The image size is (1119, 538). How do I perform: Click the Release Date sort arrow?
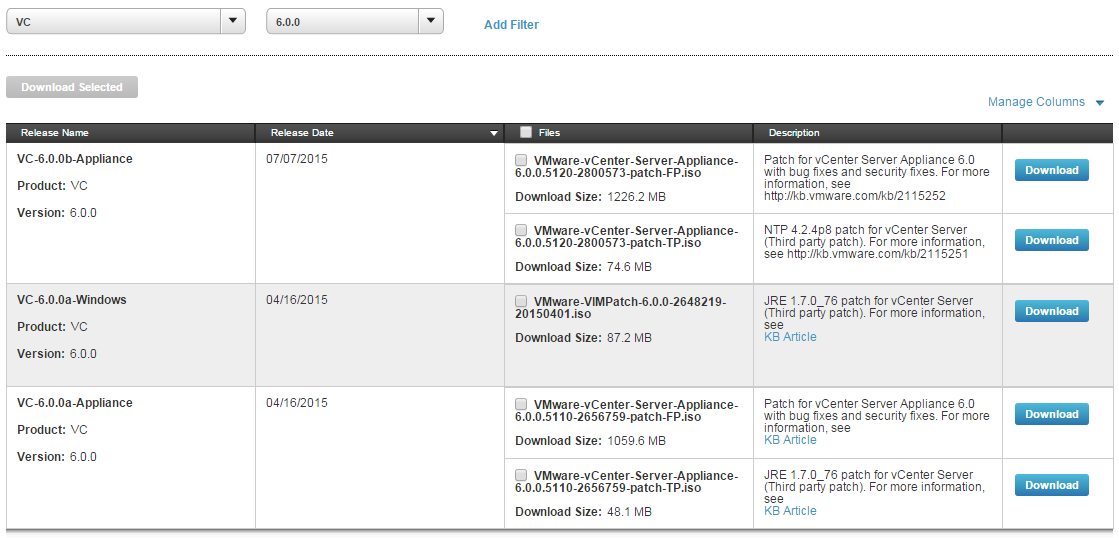(x=493, y=133)
